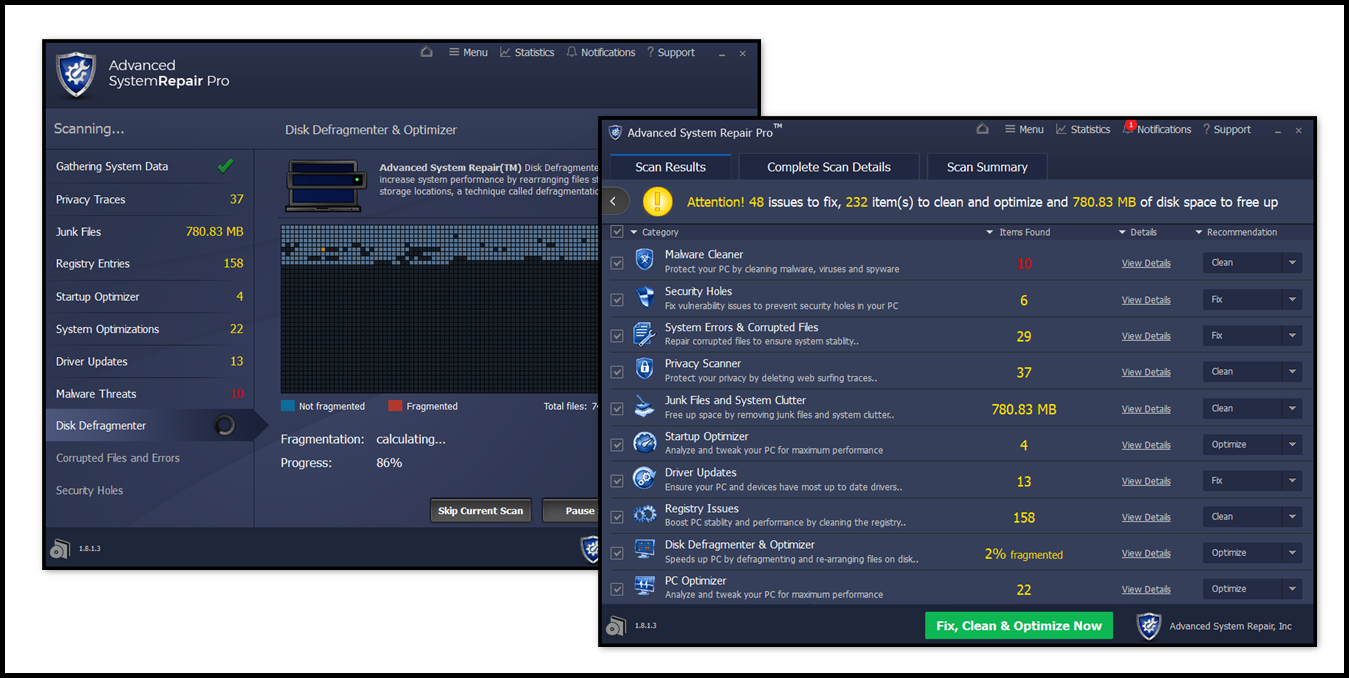
Task: Uncheck System Errors & Corrupted Files checkbox
Action: click(617, 336)
